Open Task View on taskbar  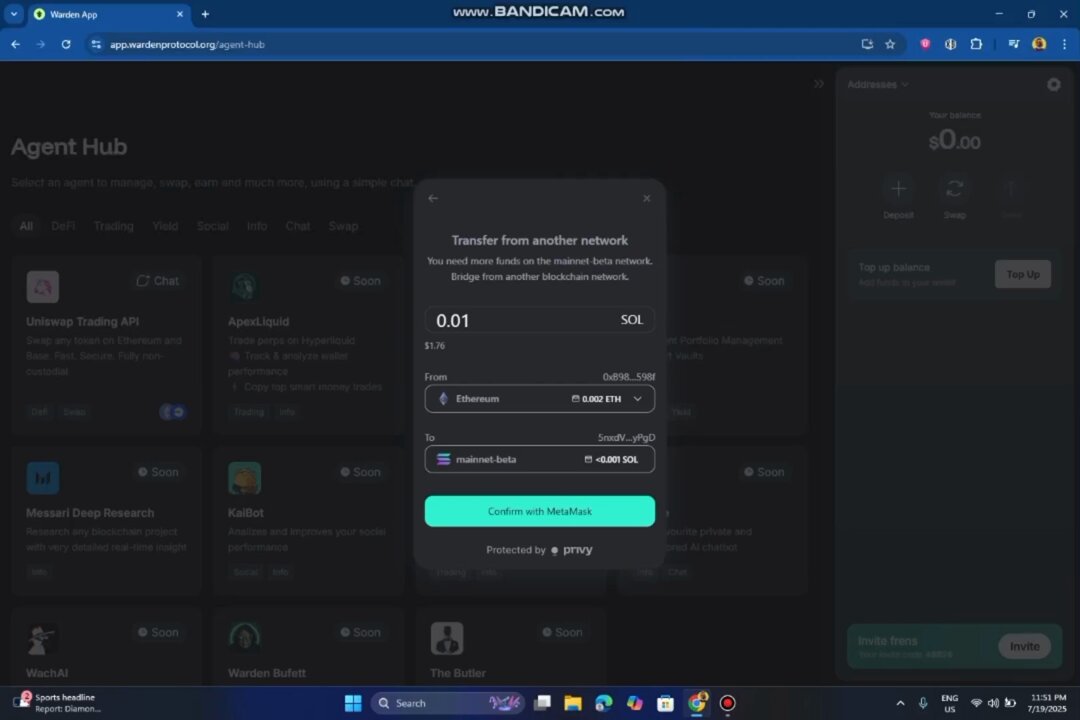pyautogui.click(x=543, y=703)
